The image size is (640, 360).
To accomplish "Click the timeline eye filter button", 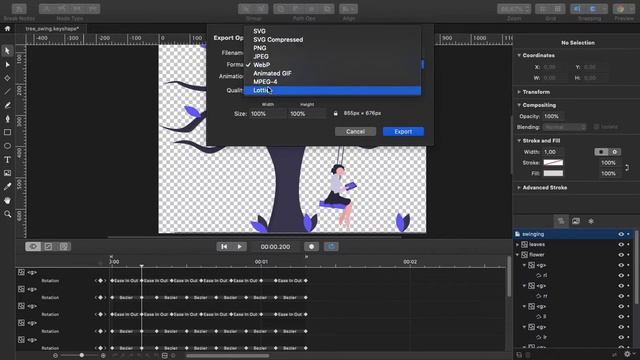I will pyautogui.click(x=33, y=247).
